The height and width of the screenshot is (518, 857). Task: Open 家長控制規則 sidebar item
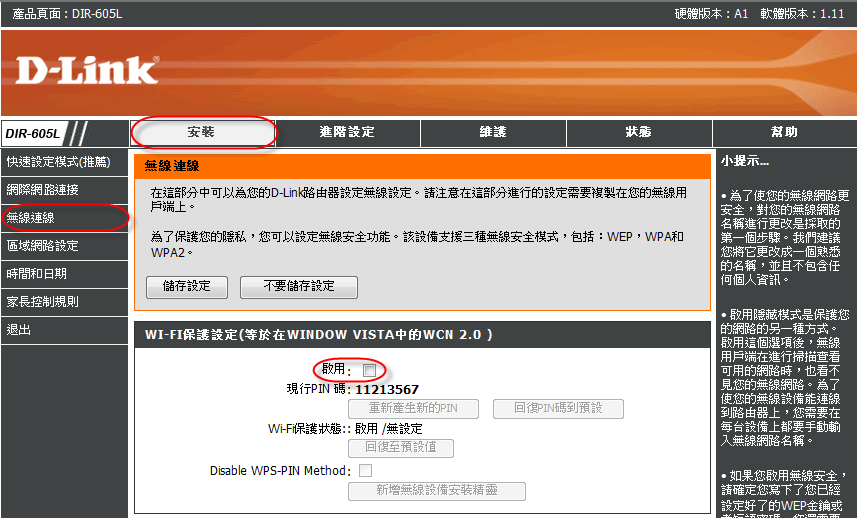pos(64,302)
